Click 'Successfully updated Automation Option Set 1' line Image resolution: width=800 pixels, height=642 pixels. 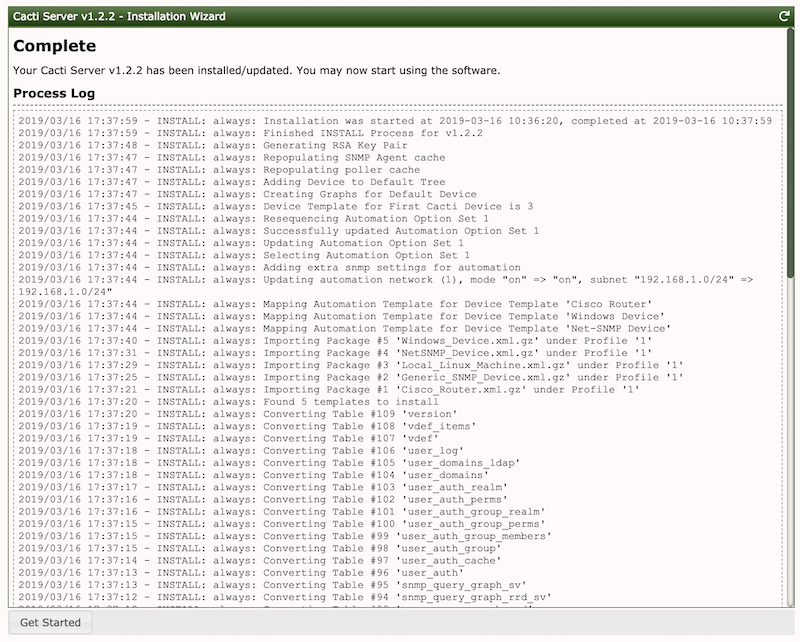click(x=279, y=231)
